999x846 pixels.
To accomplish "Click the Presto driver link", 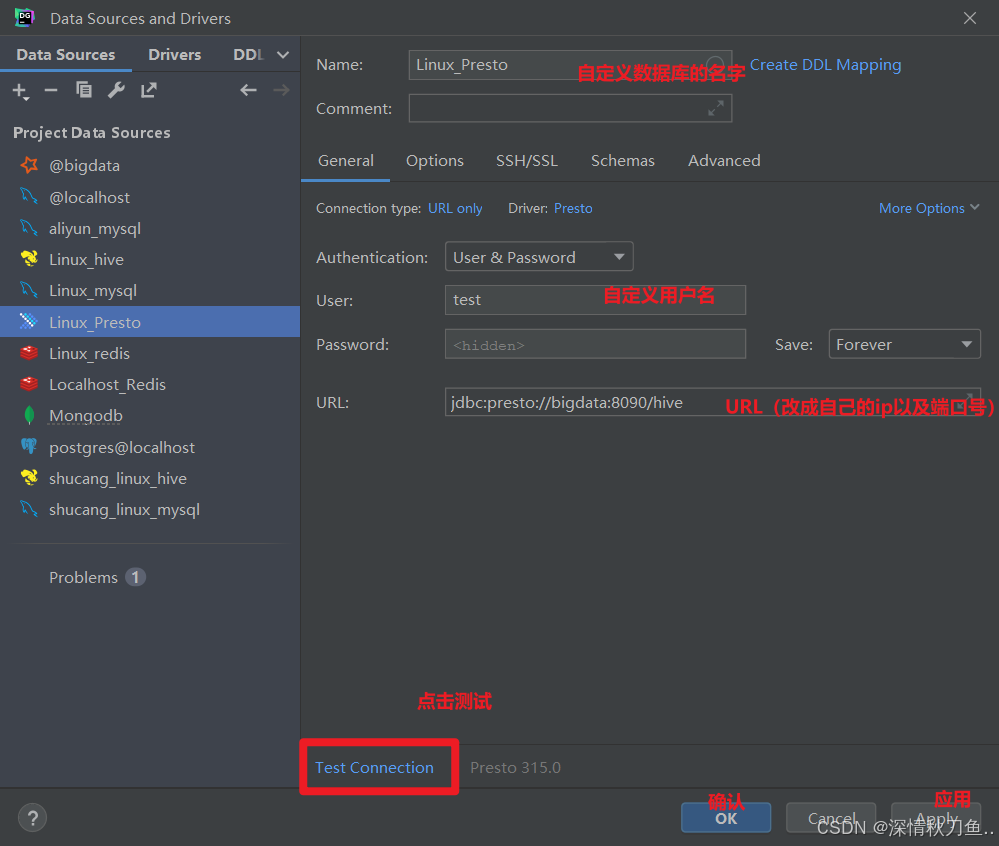I will click(573, 208).
